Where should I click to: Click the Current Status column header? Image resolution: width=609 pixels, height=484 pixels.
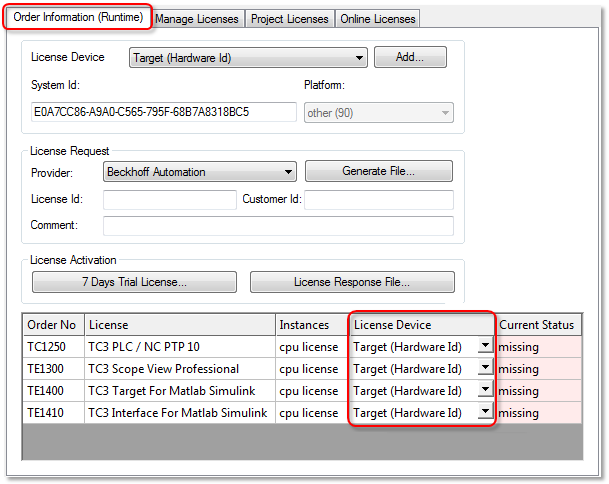[x=538, y=325]
